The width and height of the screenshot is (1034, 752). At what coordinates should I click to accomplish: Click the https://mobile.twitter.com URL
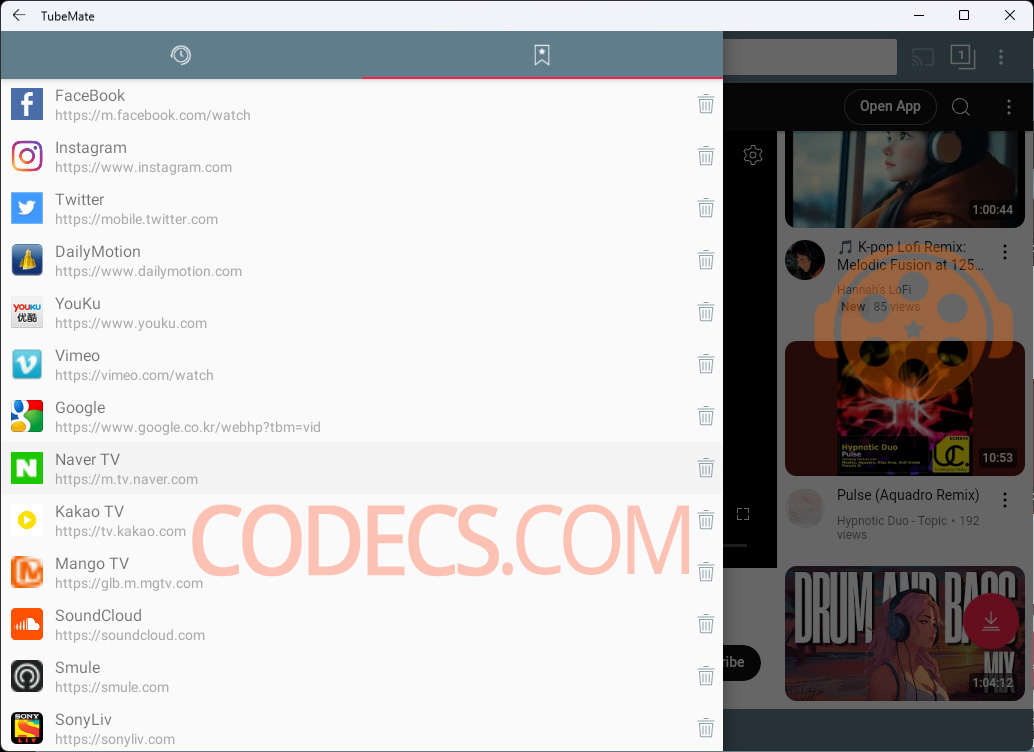point(137,220)
